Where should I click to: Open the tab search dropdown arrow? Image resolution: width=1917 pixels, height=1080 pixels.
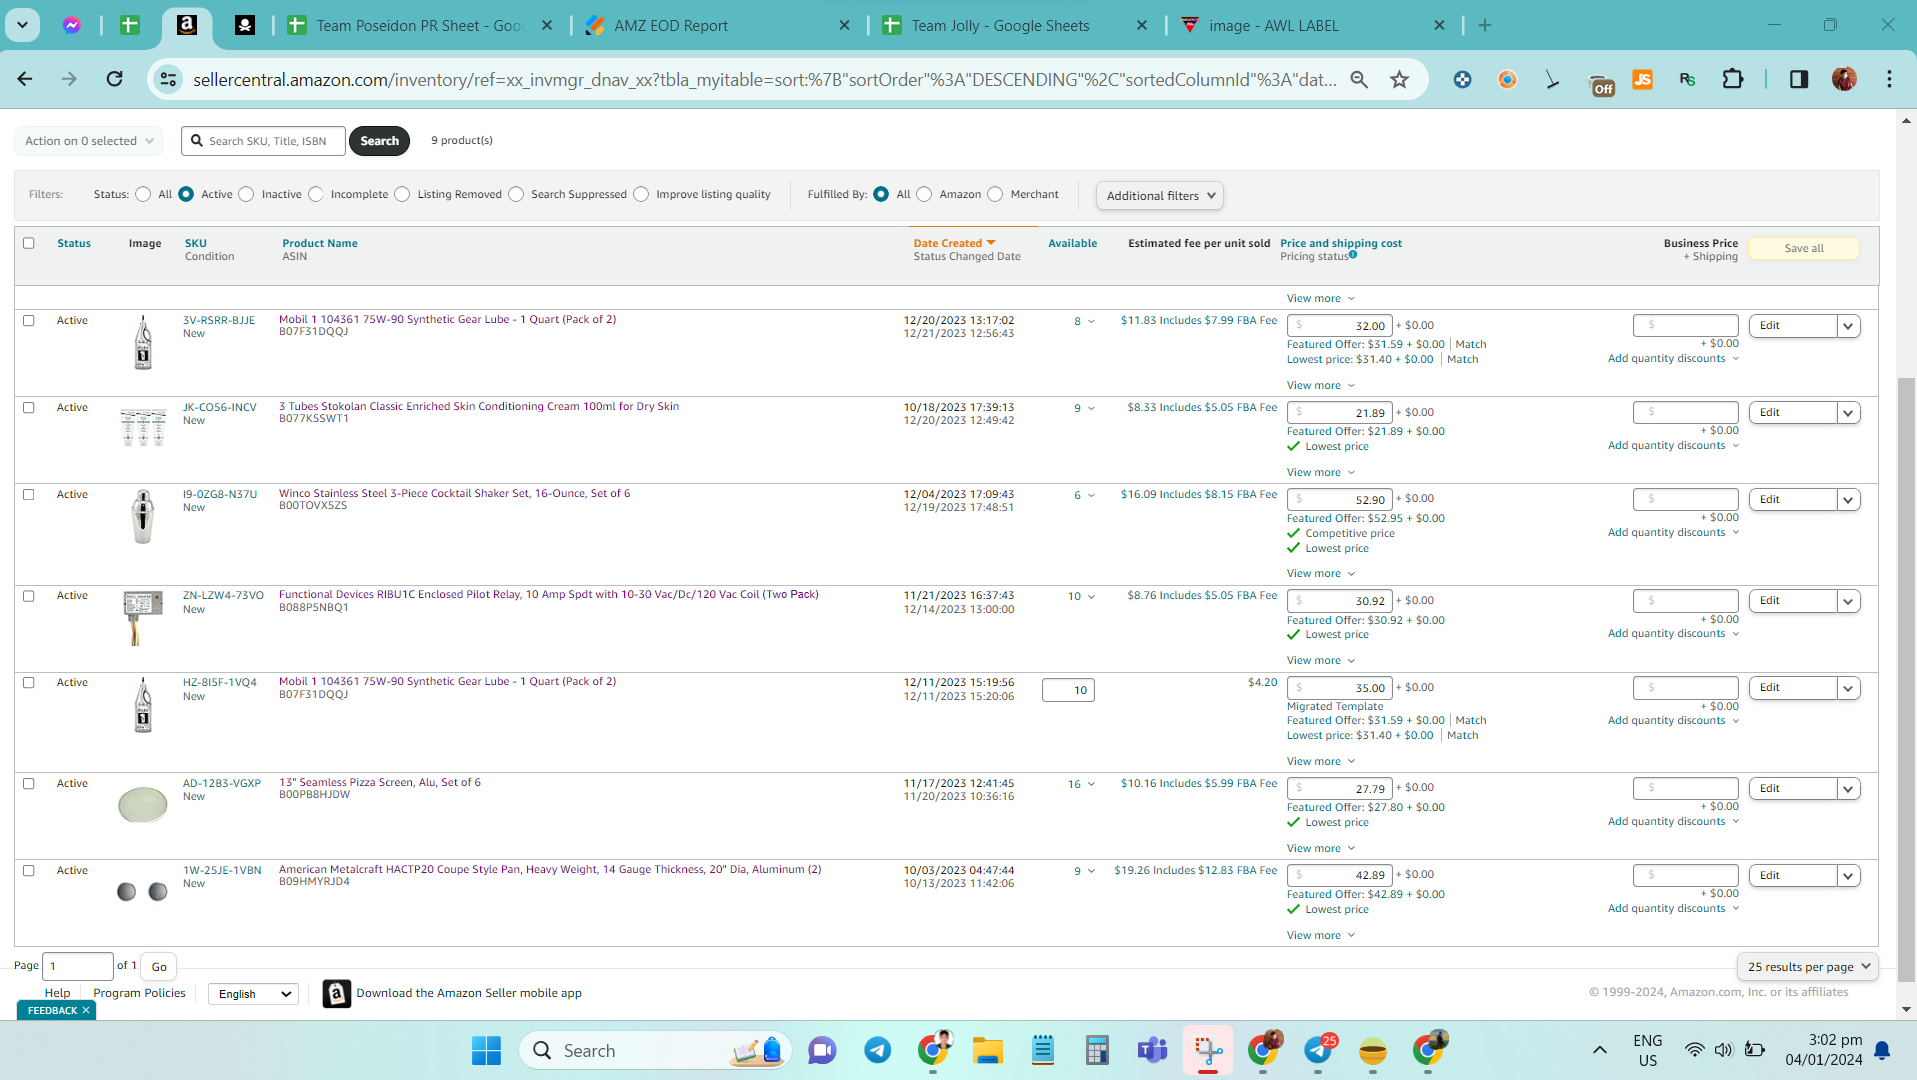tap(22, 25)
